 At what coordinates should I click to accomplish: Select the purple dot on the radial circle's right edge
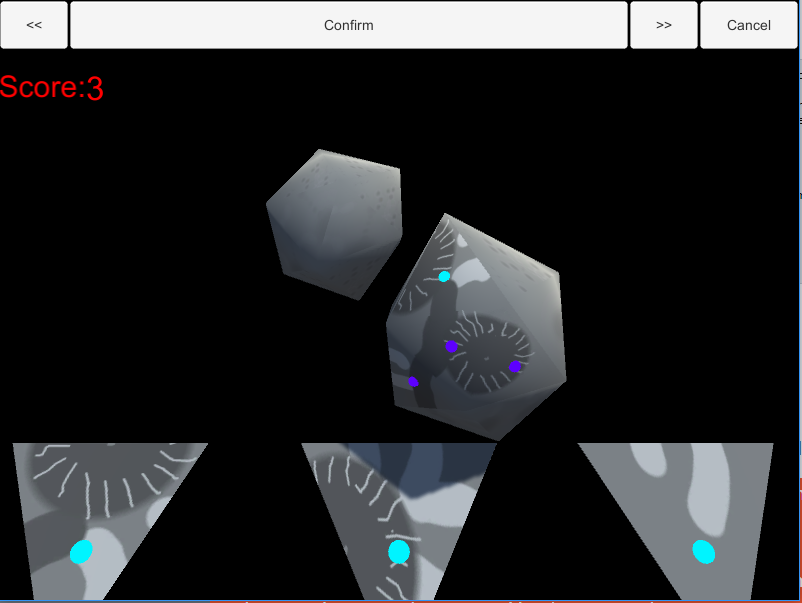coord(515,366)
